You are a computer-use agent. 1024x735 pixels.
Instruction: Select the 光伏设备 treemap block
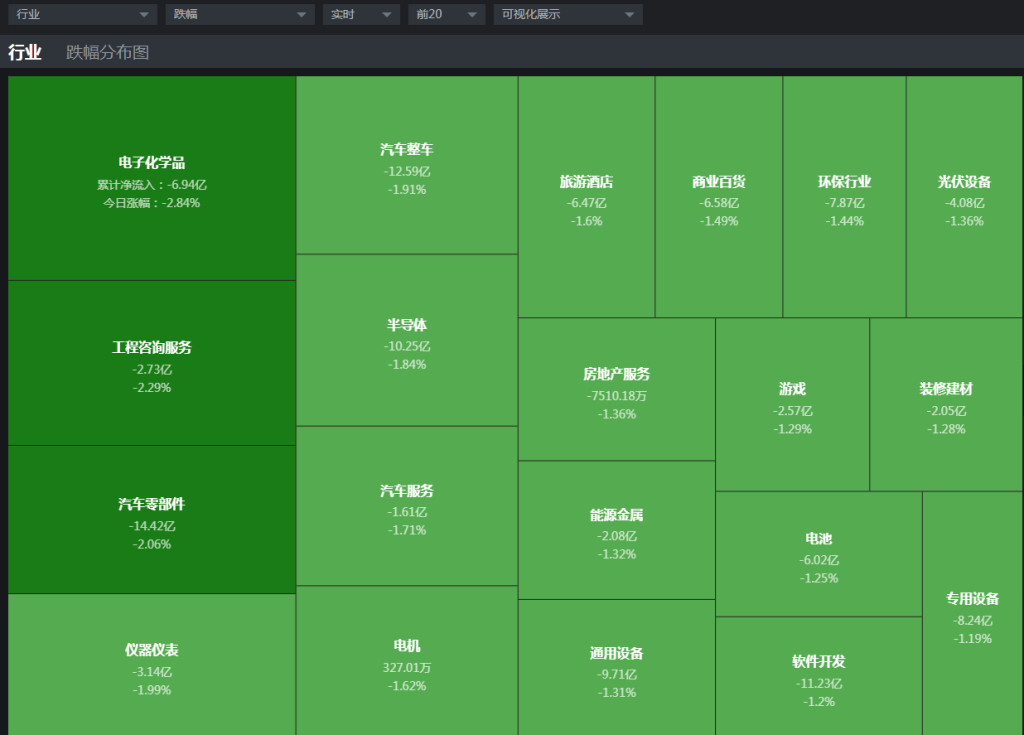coord(965,197)
